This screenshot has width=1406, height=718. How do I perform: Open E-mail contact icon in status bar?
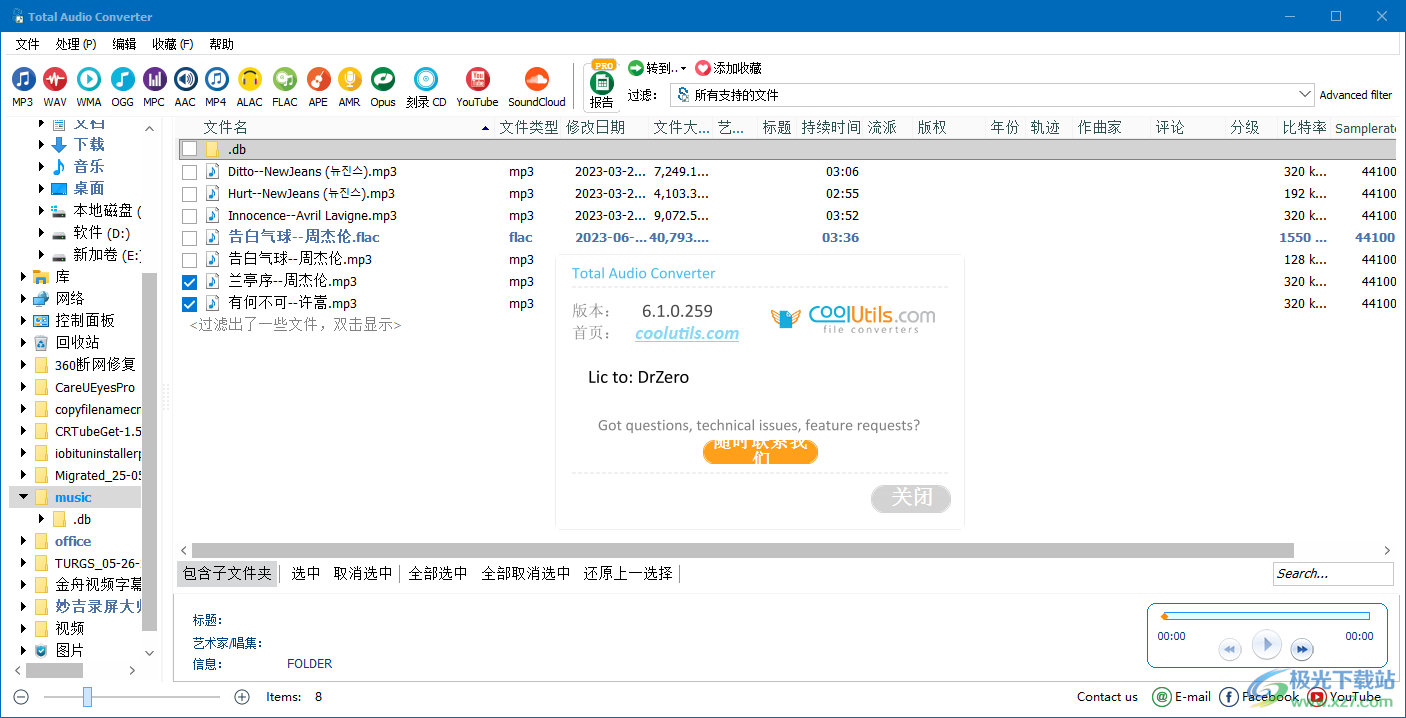coord(1162,697)
